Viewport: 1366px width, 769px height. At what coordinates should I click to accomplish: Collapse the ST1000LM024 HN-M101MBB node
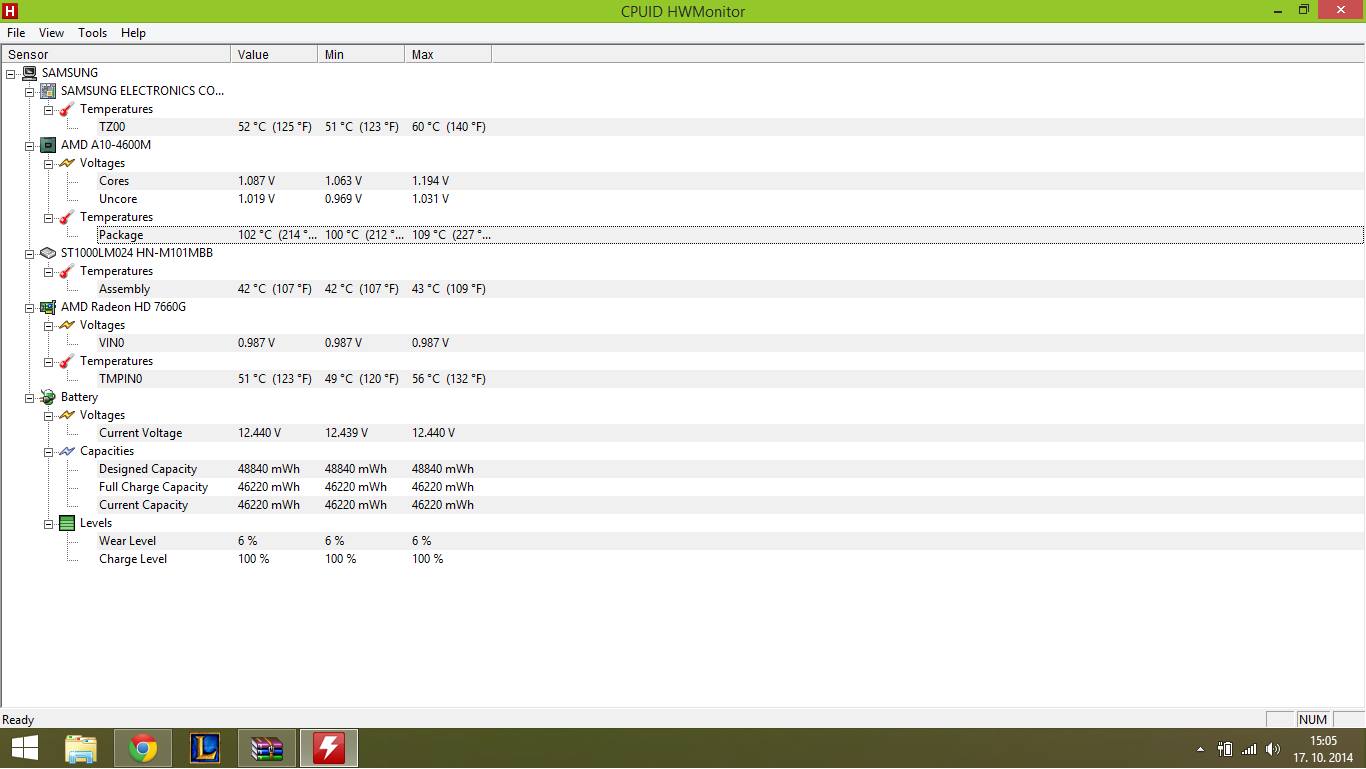[x=29, y=253]
